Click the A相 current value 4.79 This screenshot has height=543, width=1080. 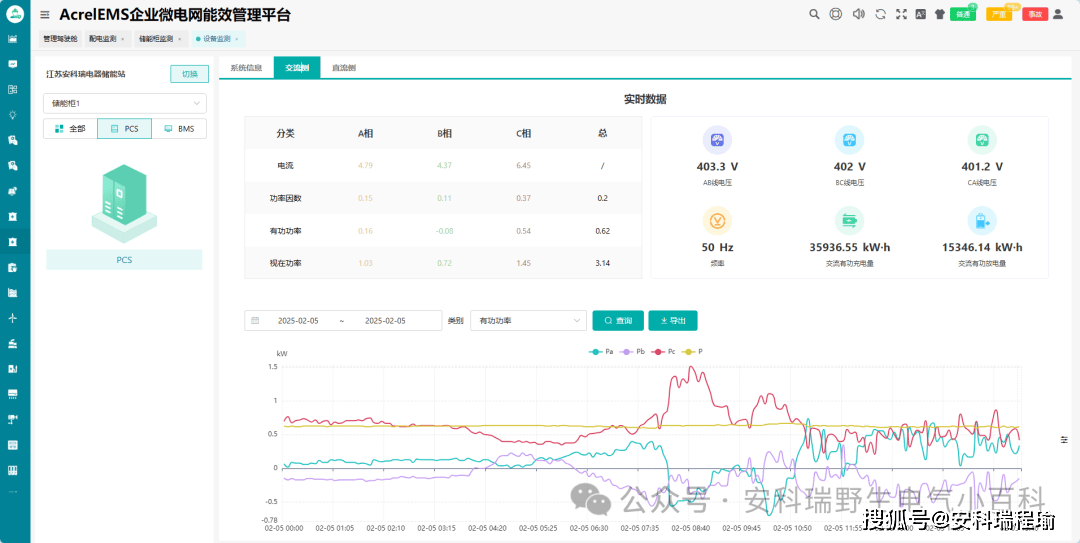pos(365,166)
